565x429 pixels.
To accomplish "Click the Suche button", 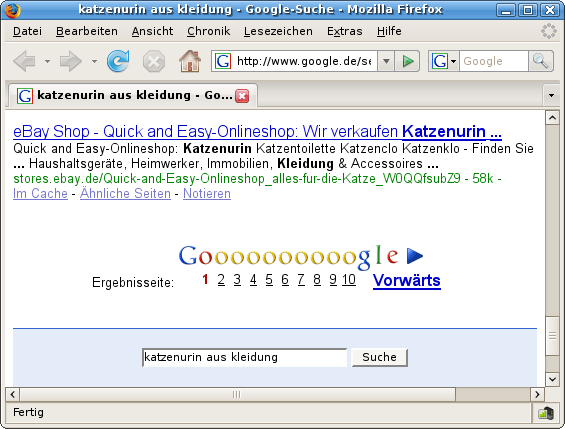I will (379, 357).
